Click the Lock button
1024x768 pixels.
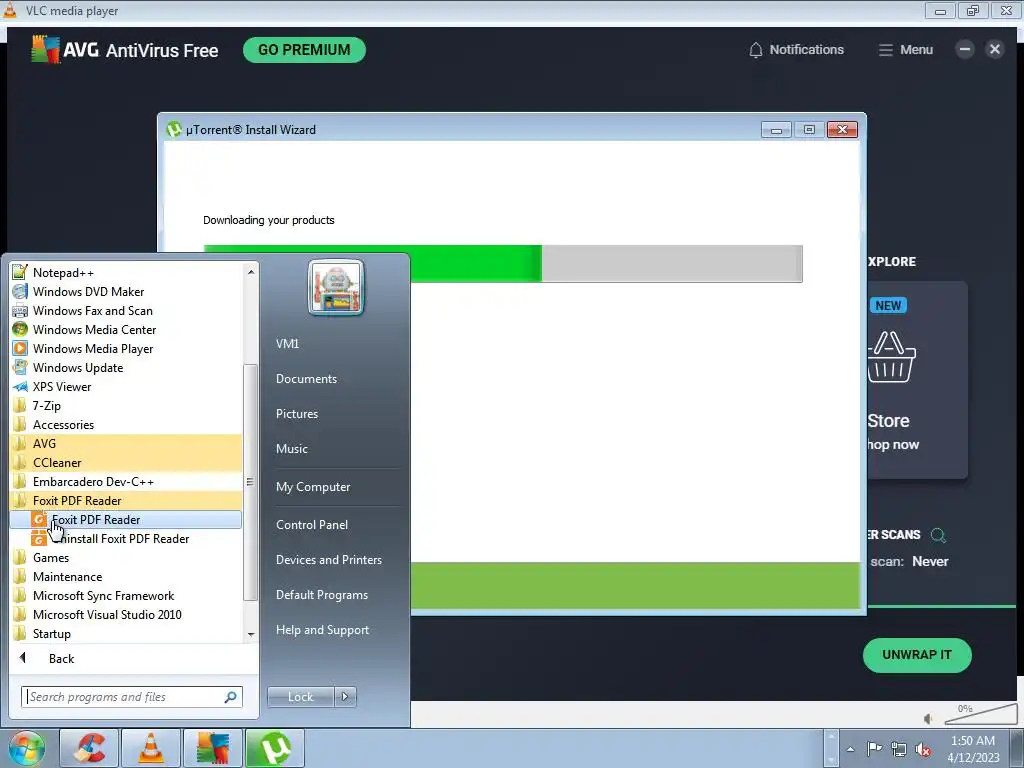click(300, 697)
